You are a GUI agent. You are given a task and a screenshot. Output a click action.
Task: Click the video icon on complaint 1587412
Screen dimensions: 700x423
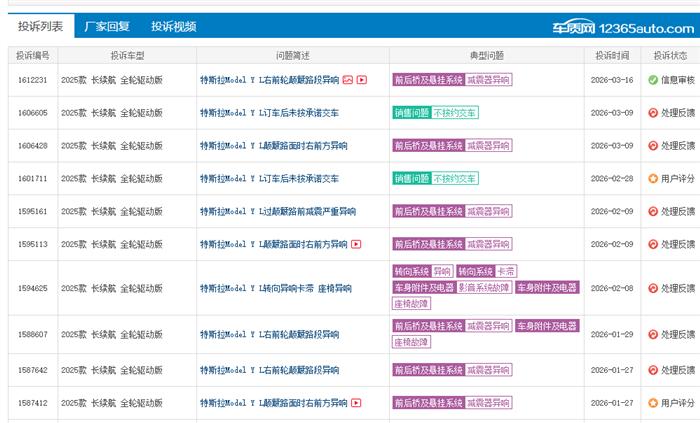(x=356, y=403)
